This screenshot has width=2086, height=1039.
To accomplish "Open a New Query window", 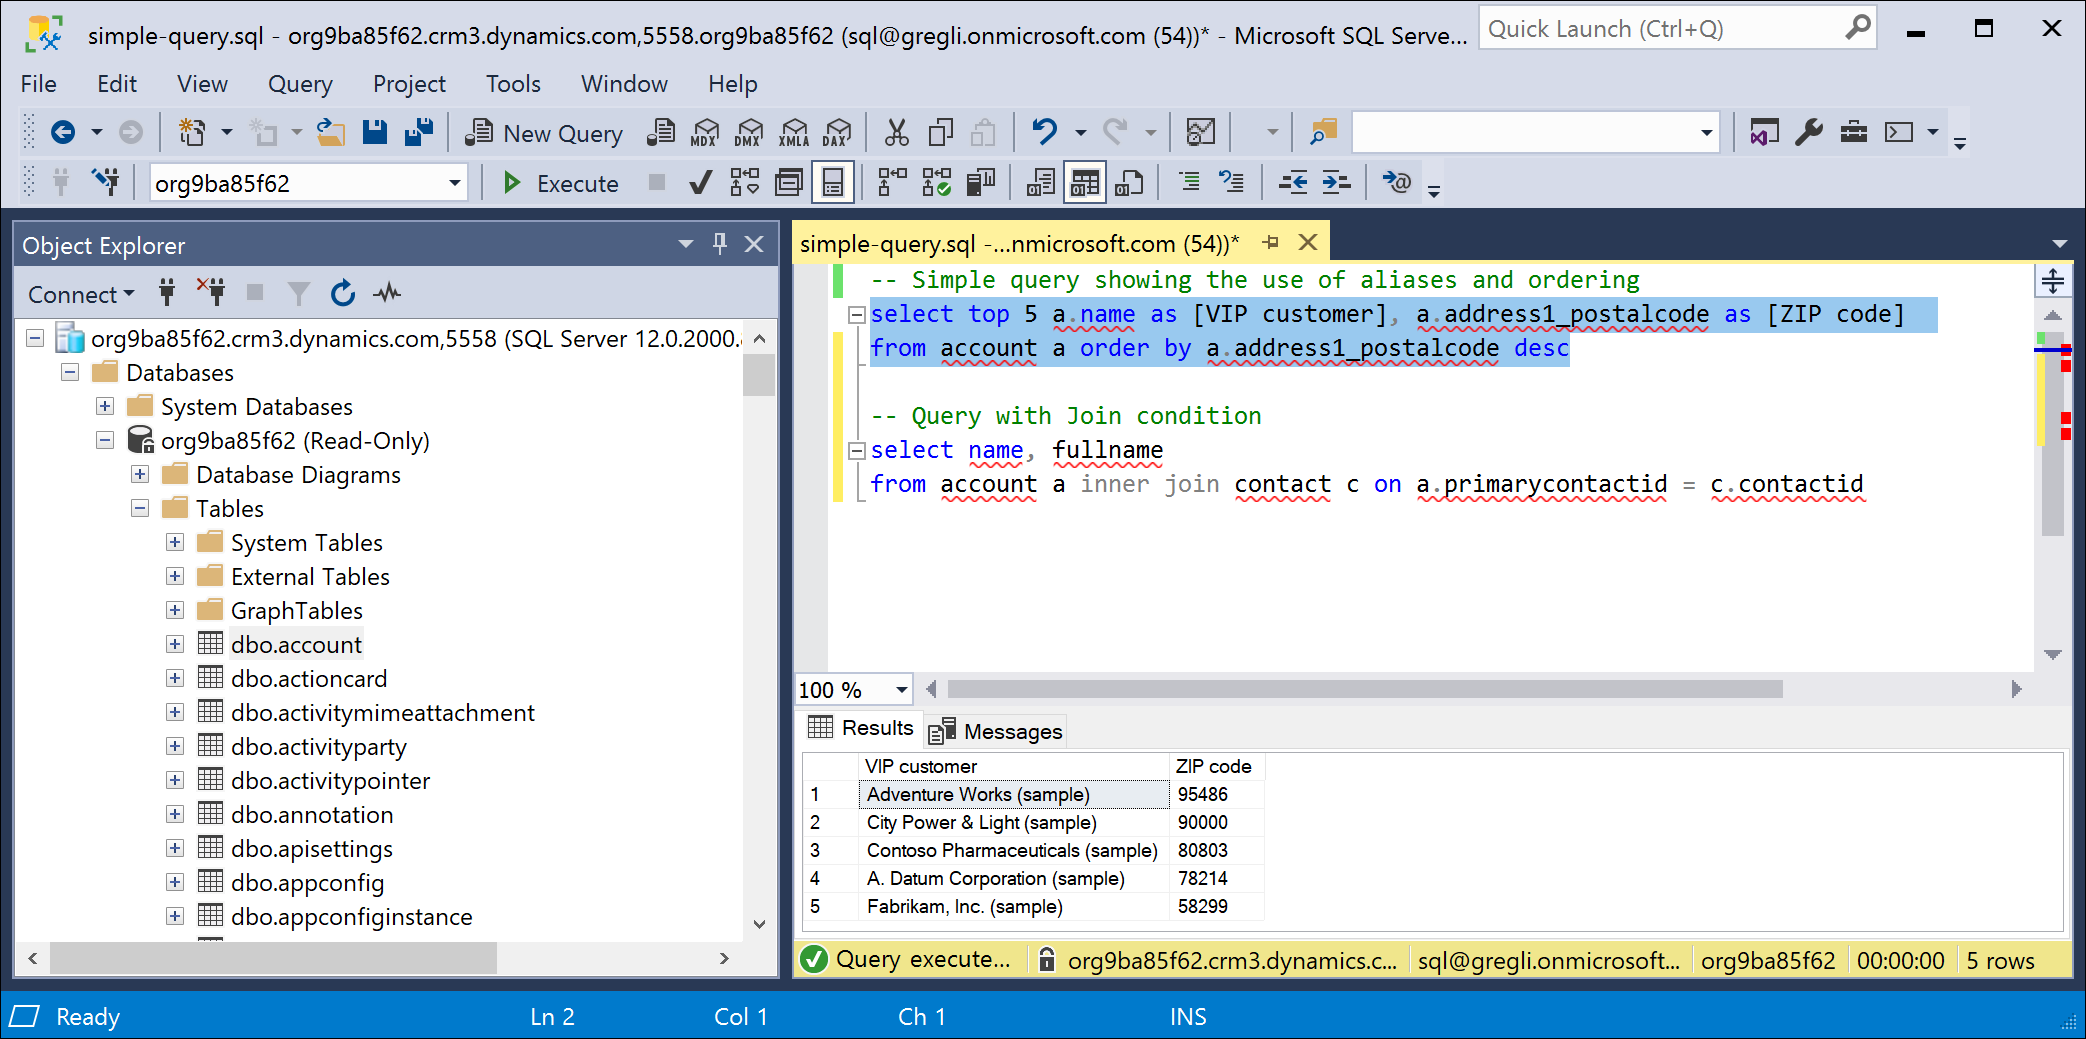I will (x=543, y=131).
